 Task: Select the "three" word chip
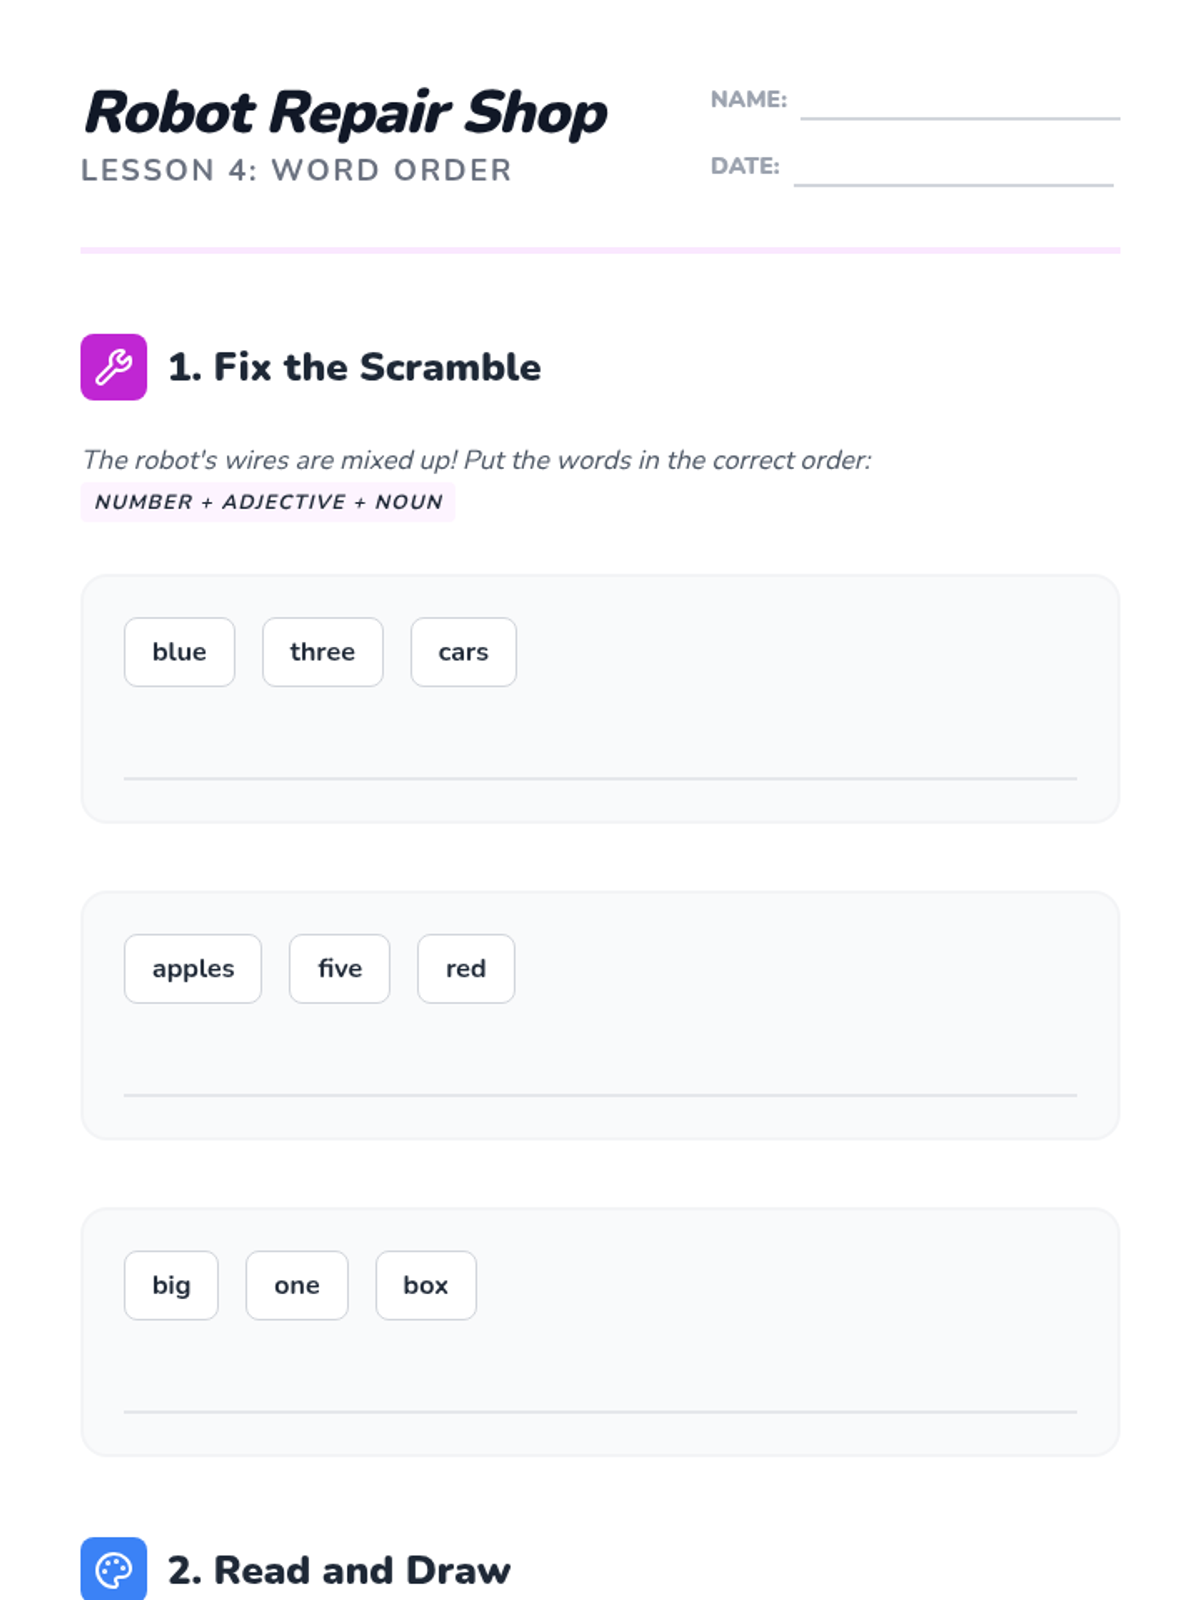tap(322, 652)
